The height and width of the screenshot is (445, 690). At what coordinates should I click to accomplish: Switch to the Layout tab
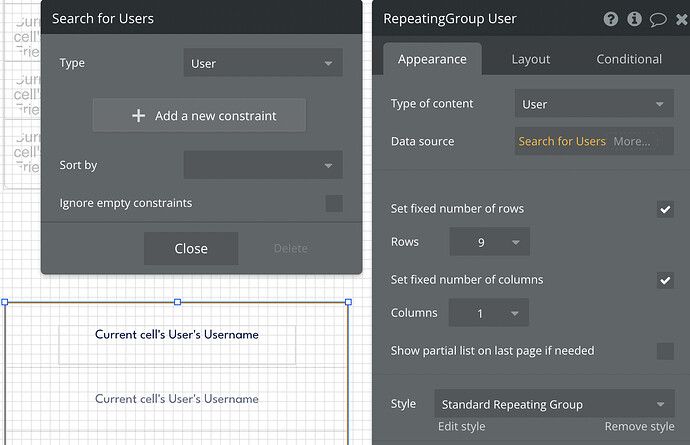pos(531,59)
